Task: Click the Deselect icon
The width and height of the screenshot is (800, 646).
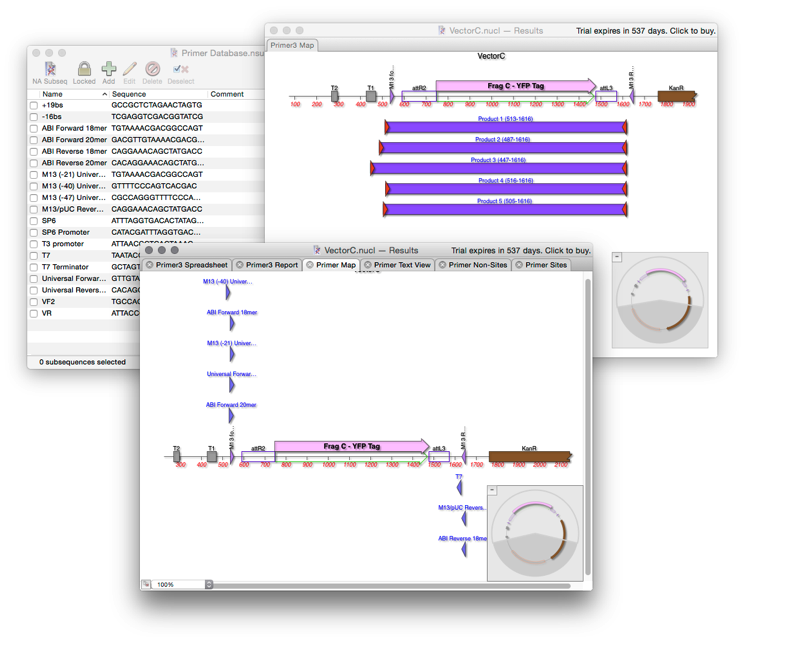Action: (178, 70)
